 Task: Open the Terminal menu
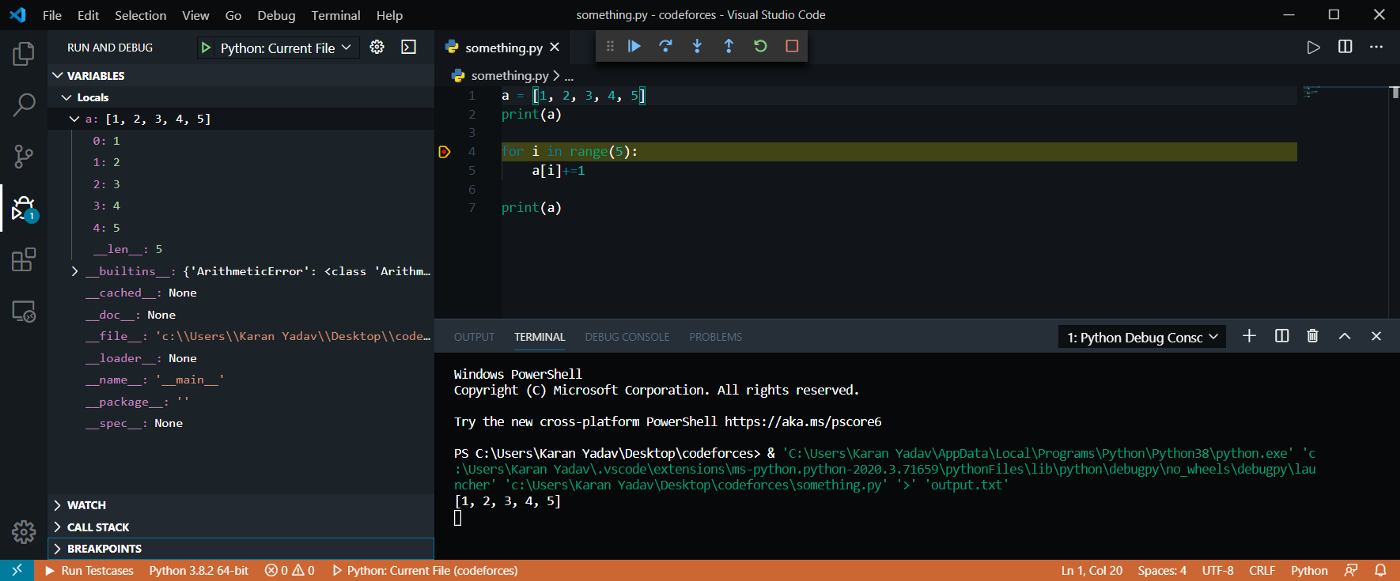335,15
